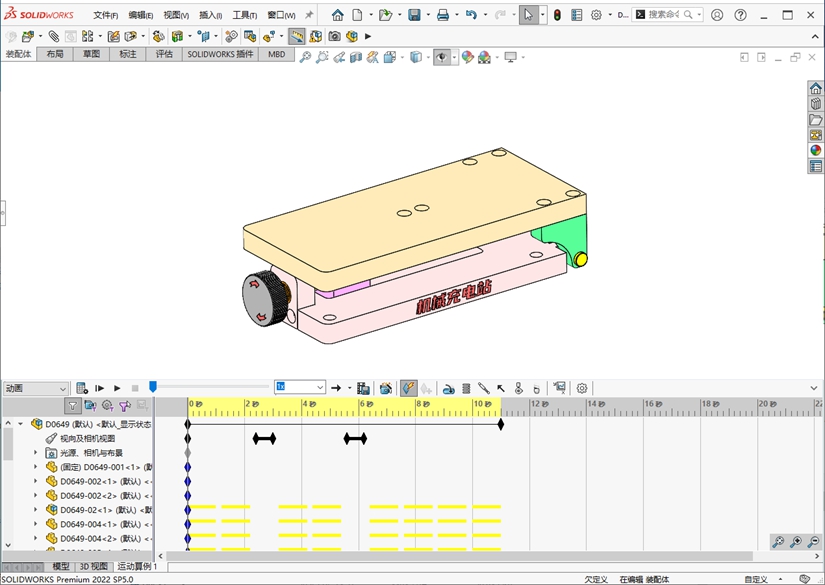Click the end keyframe at 11 seconds
The image size is (825, 585).
[501, 424]
